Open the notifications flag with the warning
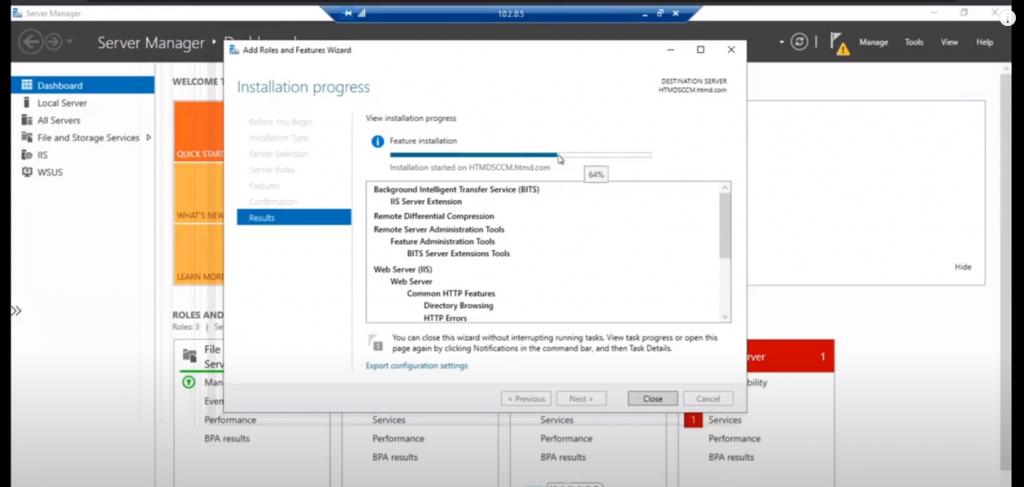This screenshot has height=487, width=1024. [839, 43]
